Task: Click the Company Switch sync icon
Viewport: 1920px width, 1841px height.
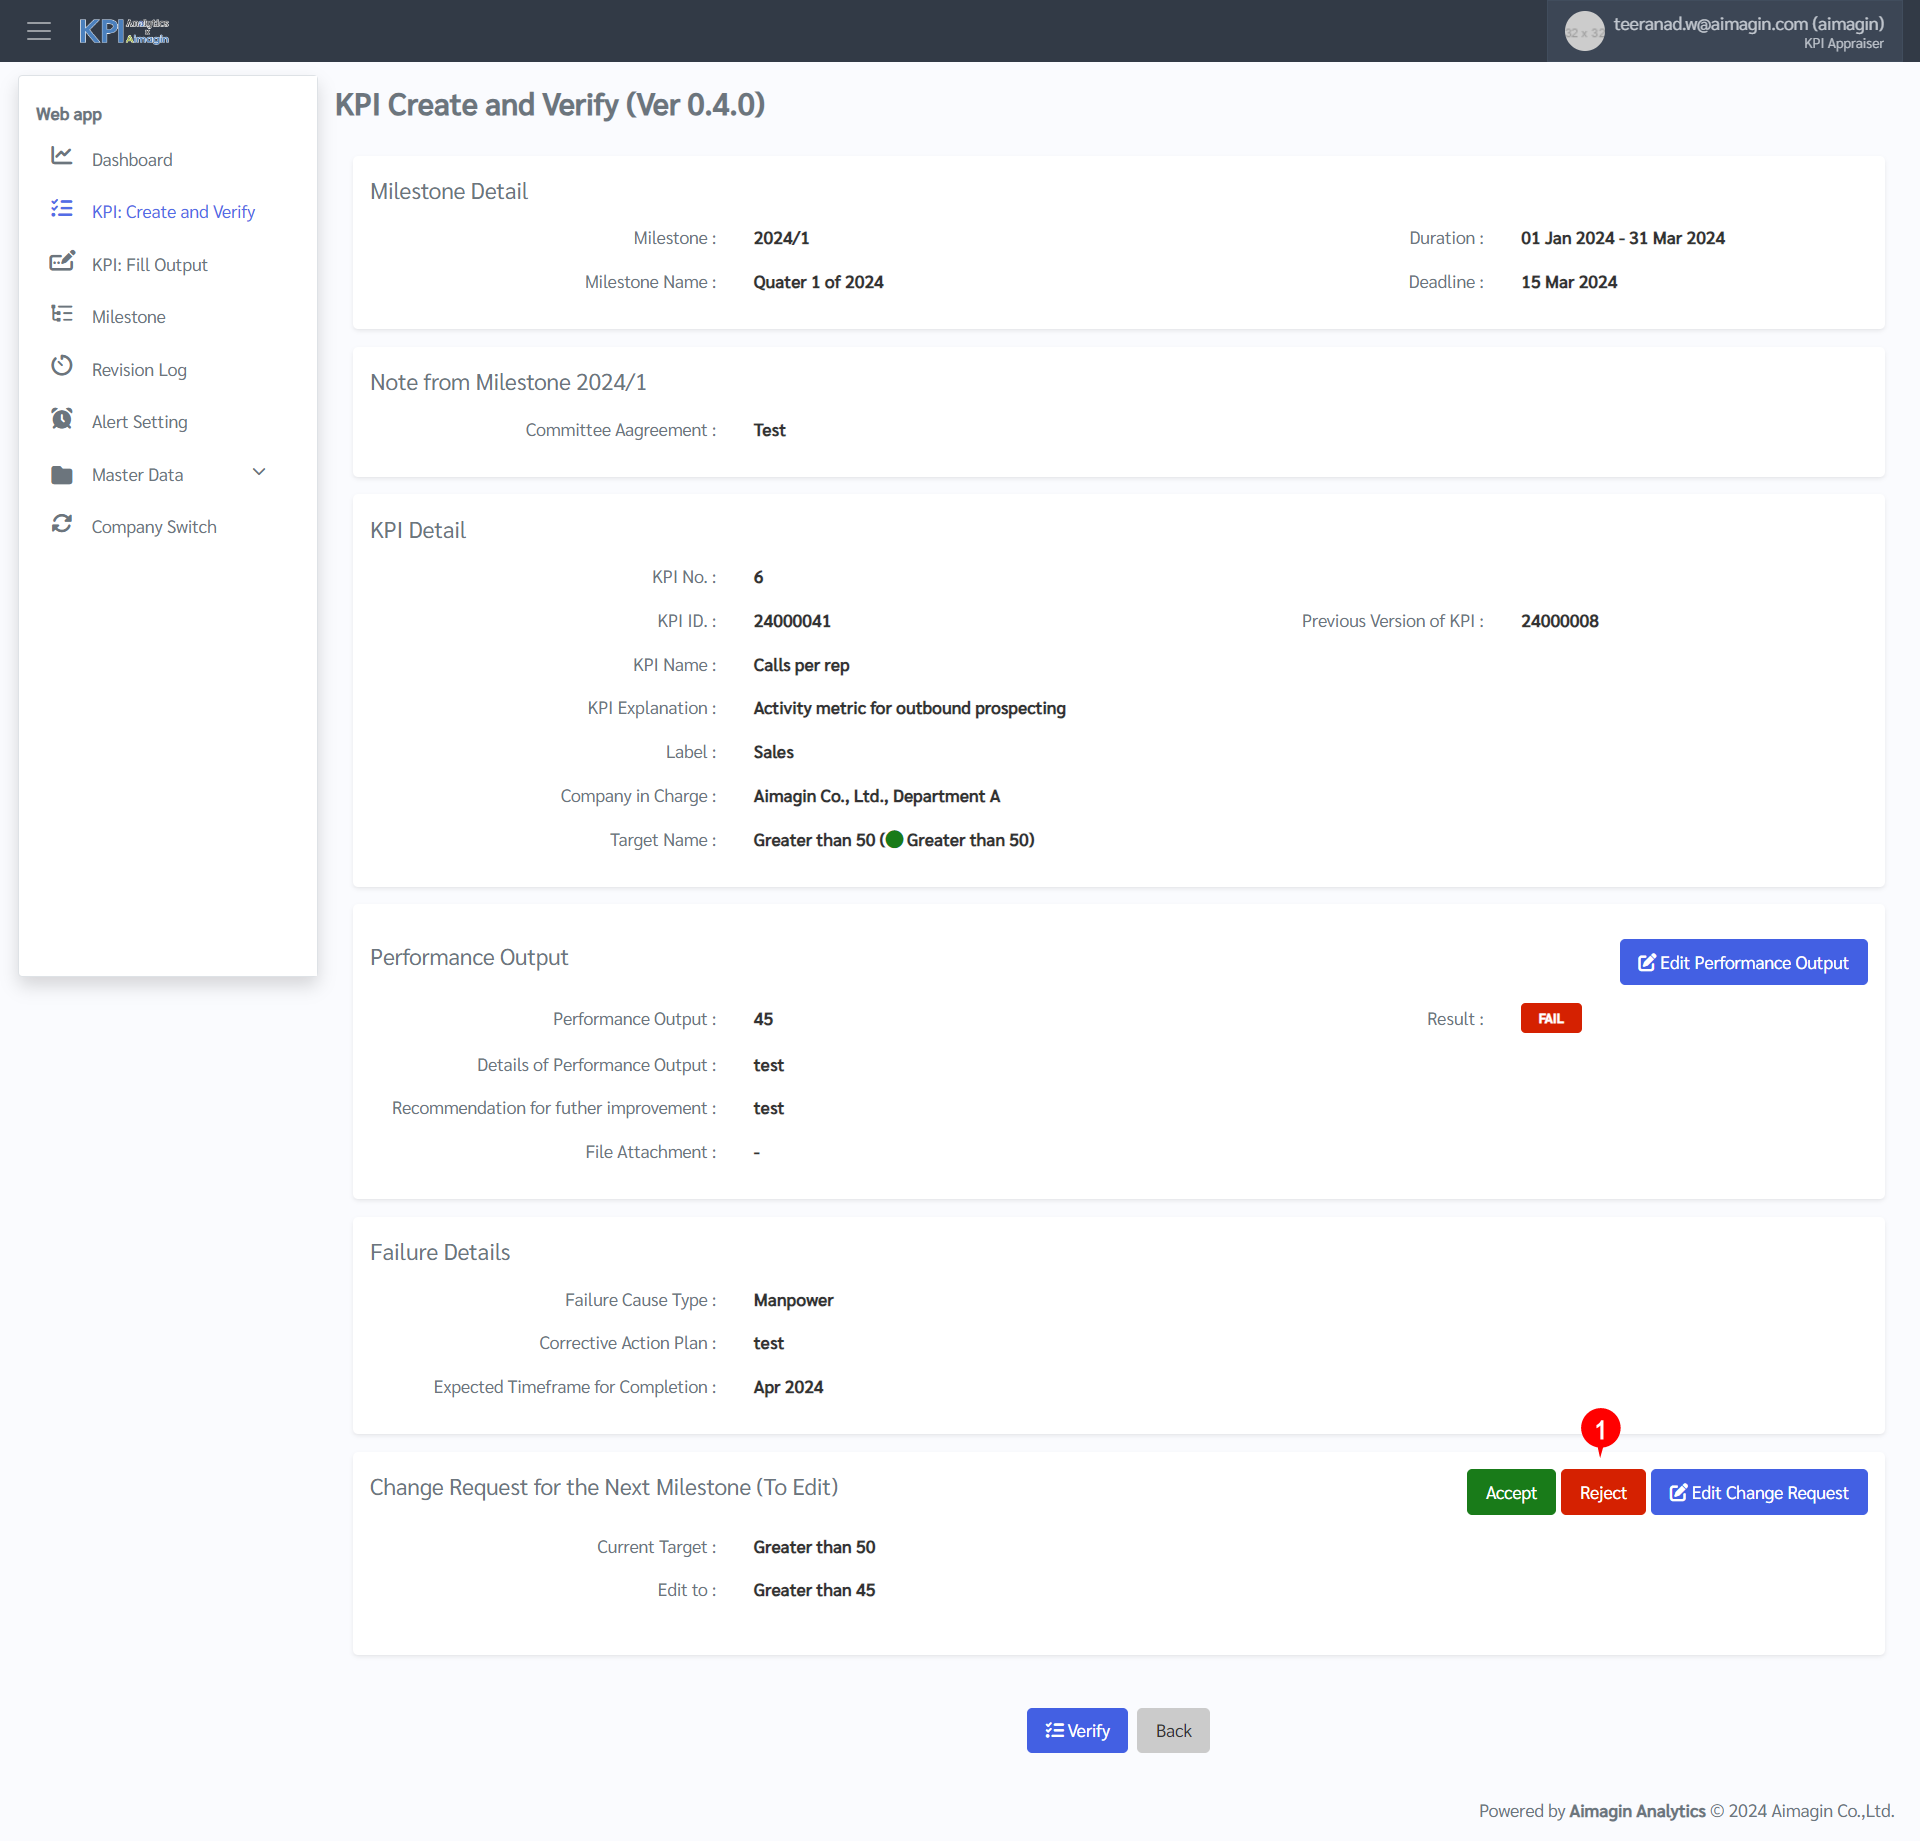Action: pyautogui.click(x=62, y=524)
